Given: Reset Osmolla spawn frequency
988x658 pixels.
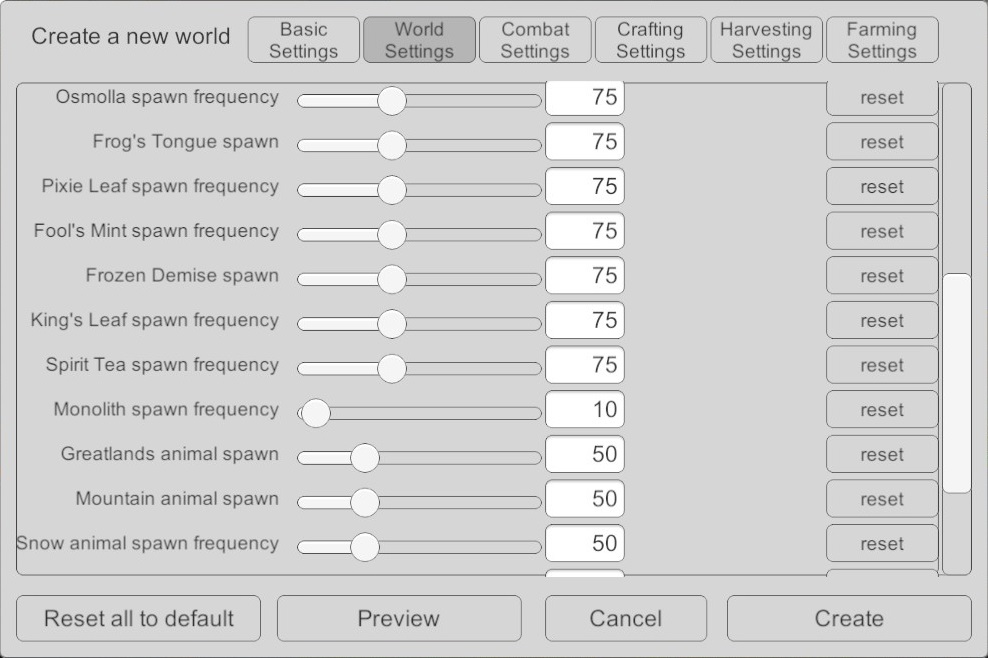Looking at the screenshot, I should point(881,98).
